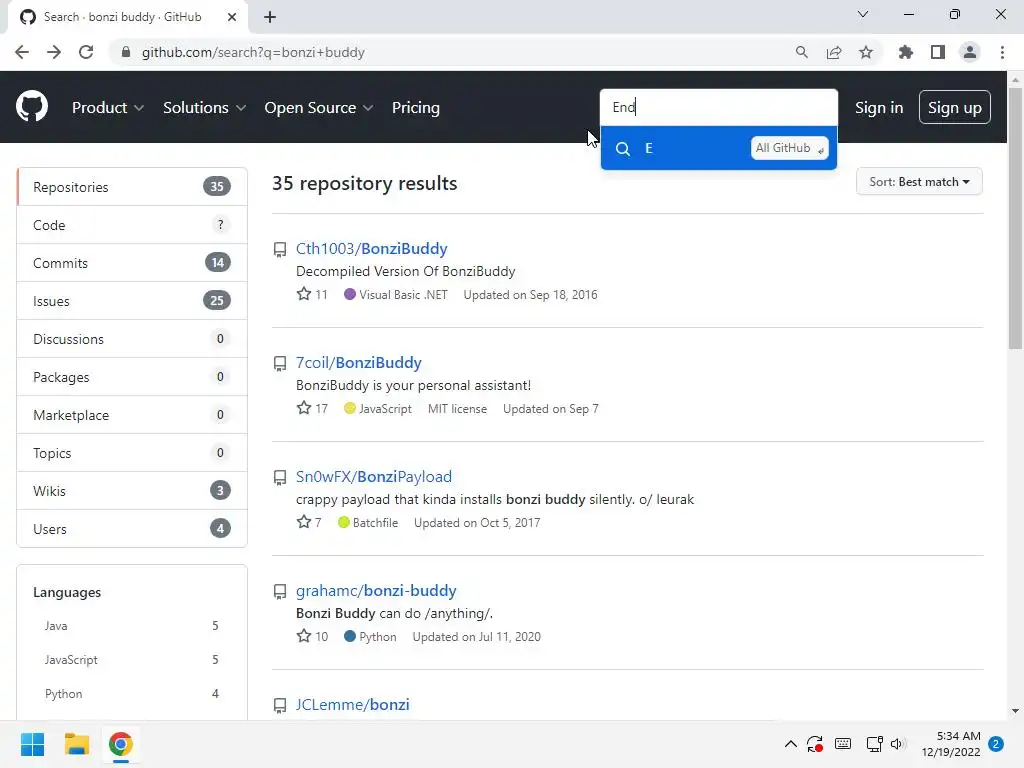This screenshot has width=1024, height=768.
Task: Expand the Open Source dropdown
Action: (319, 108)
